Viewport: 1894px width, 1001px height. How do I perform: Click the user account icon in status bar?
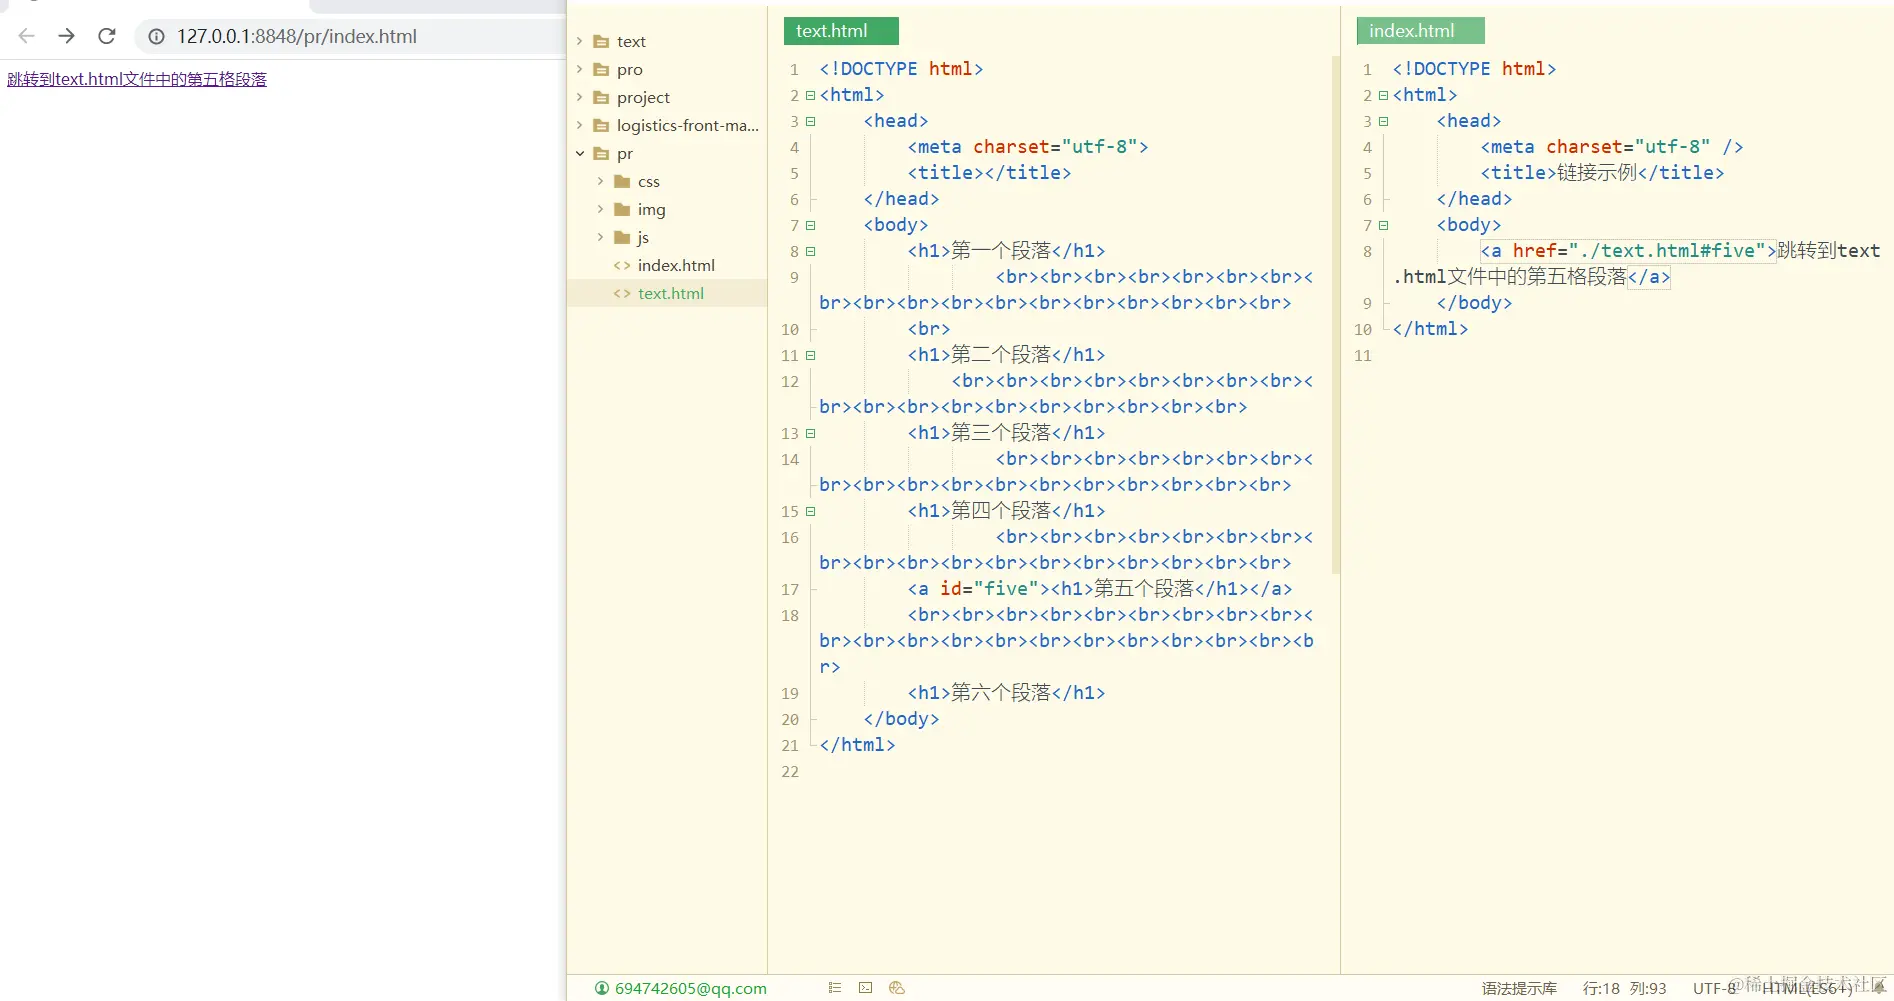pyautogui.click(x=602, y=988)
